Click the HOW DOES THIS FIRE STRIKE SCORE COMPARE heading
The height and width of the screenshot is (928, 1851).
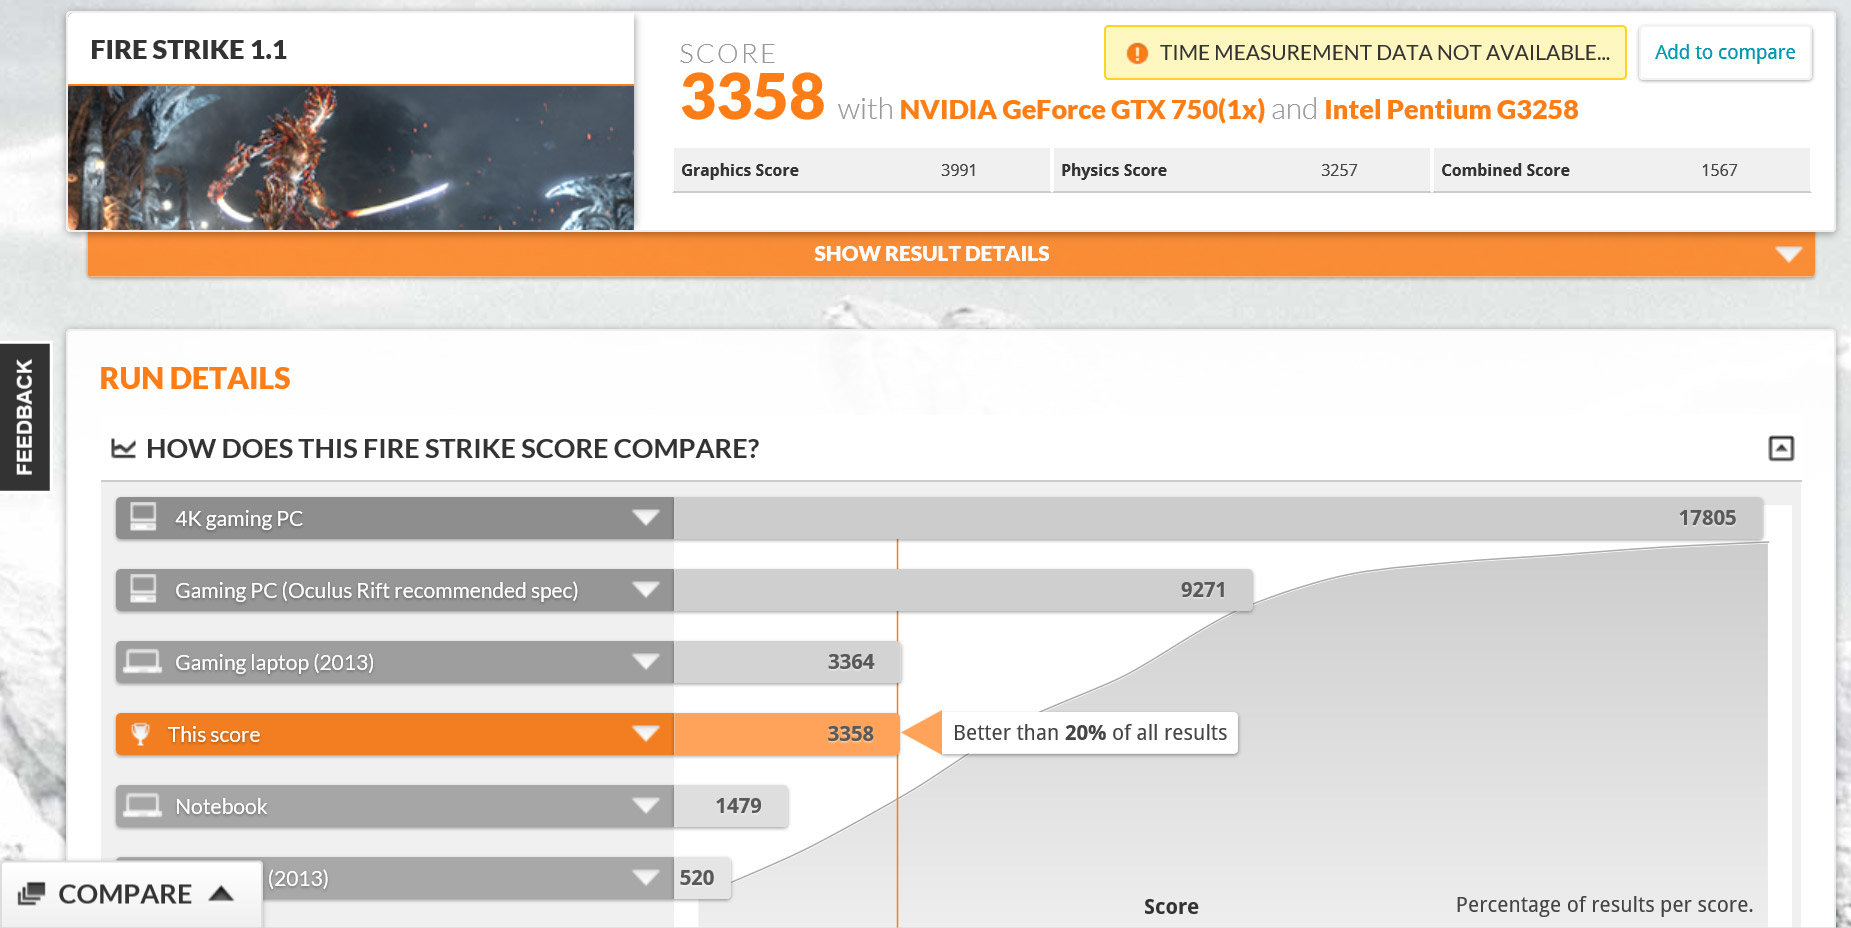(x=453, y=448)
